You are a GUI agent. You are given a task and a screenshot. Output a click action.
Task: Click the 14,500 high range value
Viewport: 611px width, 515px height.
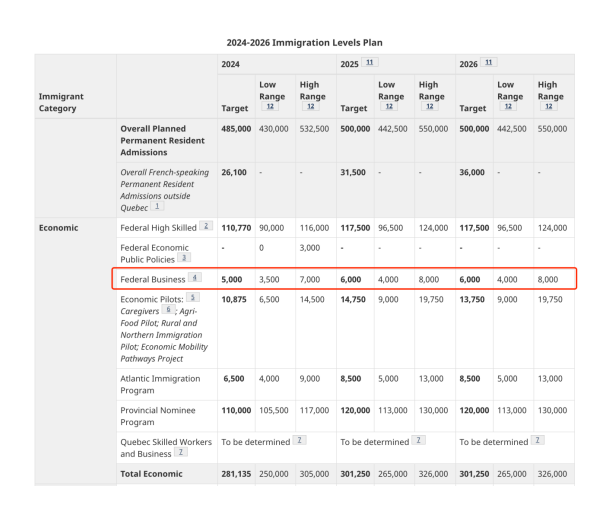point(312,299)
